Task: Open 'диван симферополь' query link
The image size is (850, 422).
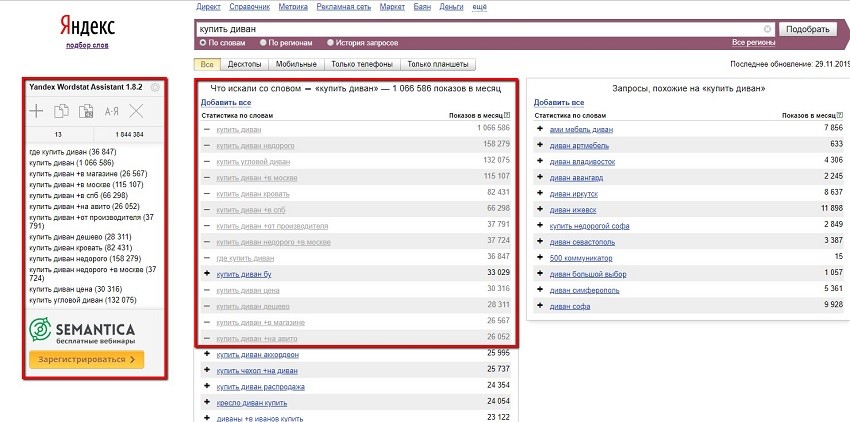Action: pos(584,290)
